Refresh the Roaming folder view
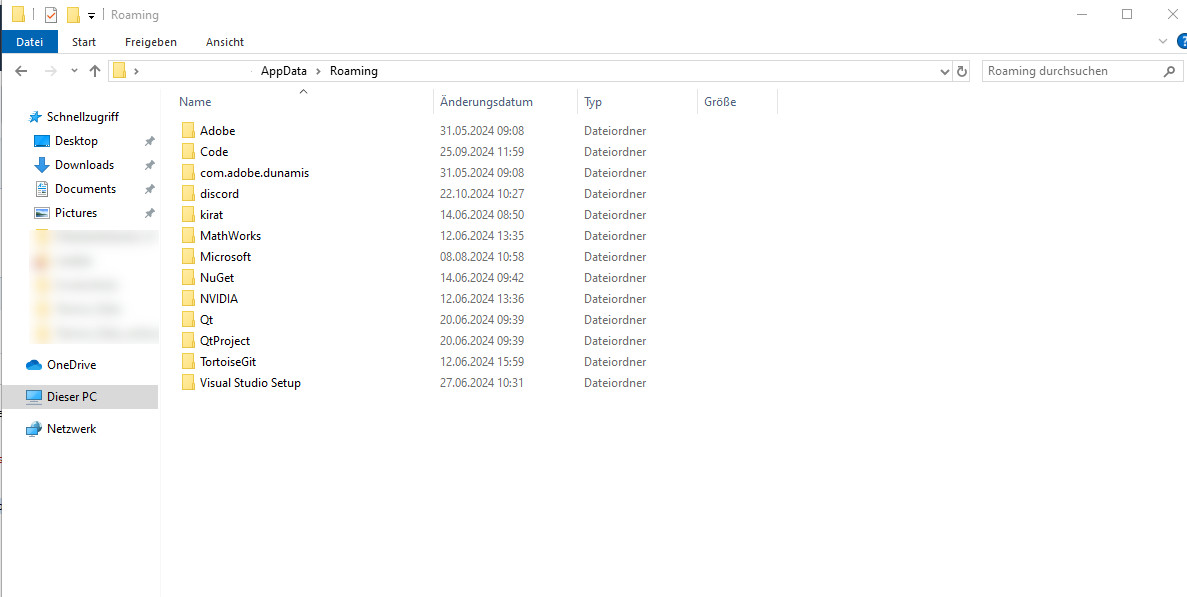 click(x=961, y=71)
